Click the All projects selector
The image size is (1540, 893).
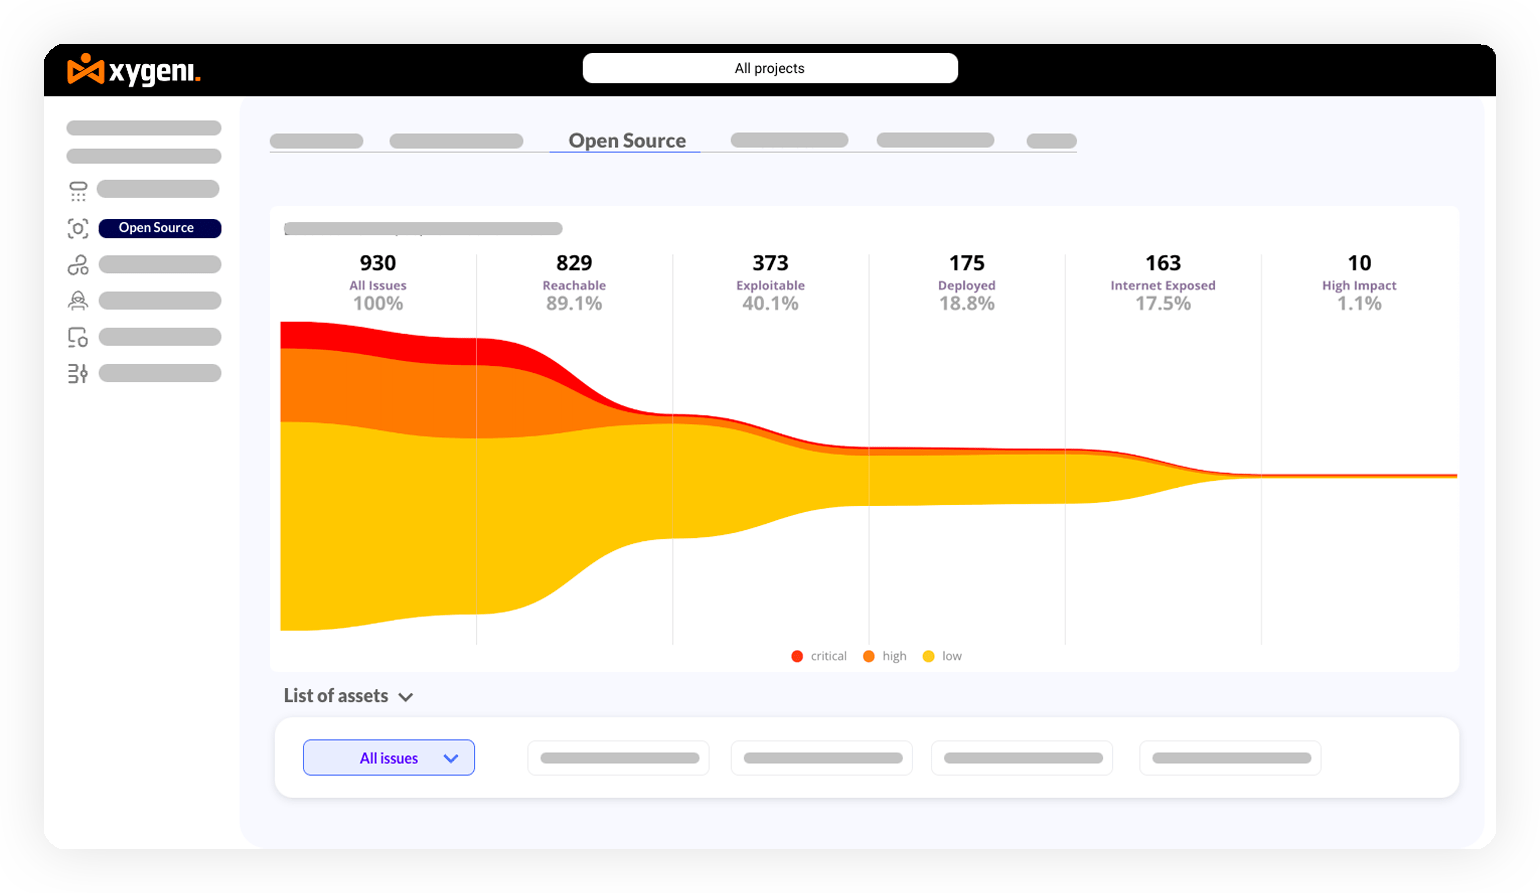[x=770, y=68]
